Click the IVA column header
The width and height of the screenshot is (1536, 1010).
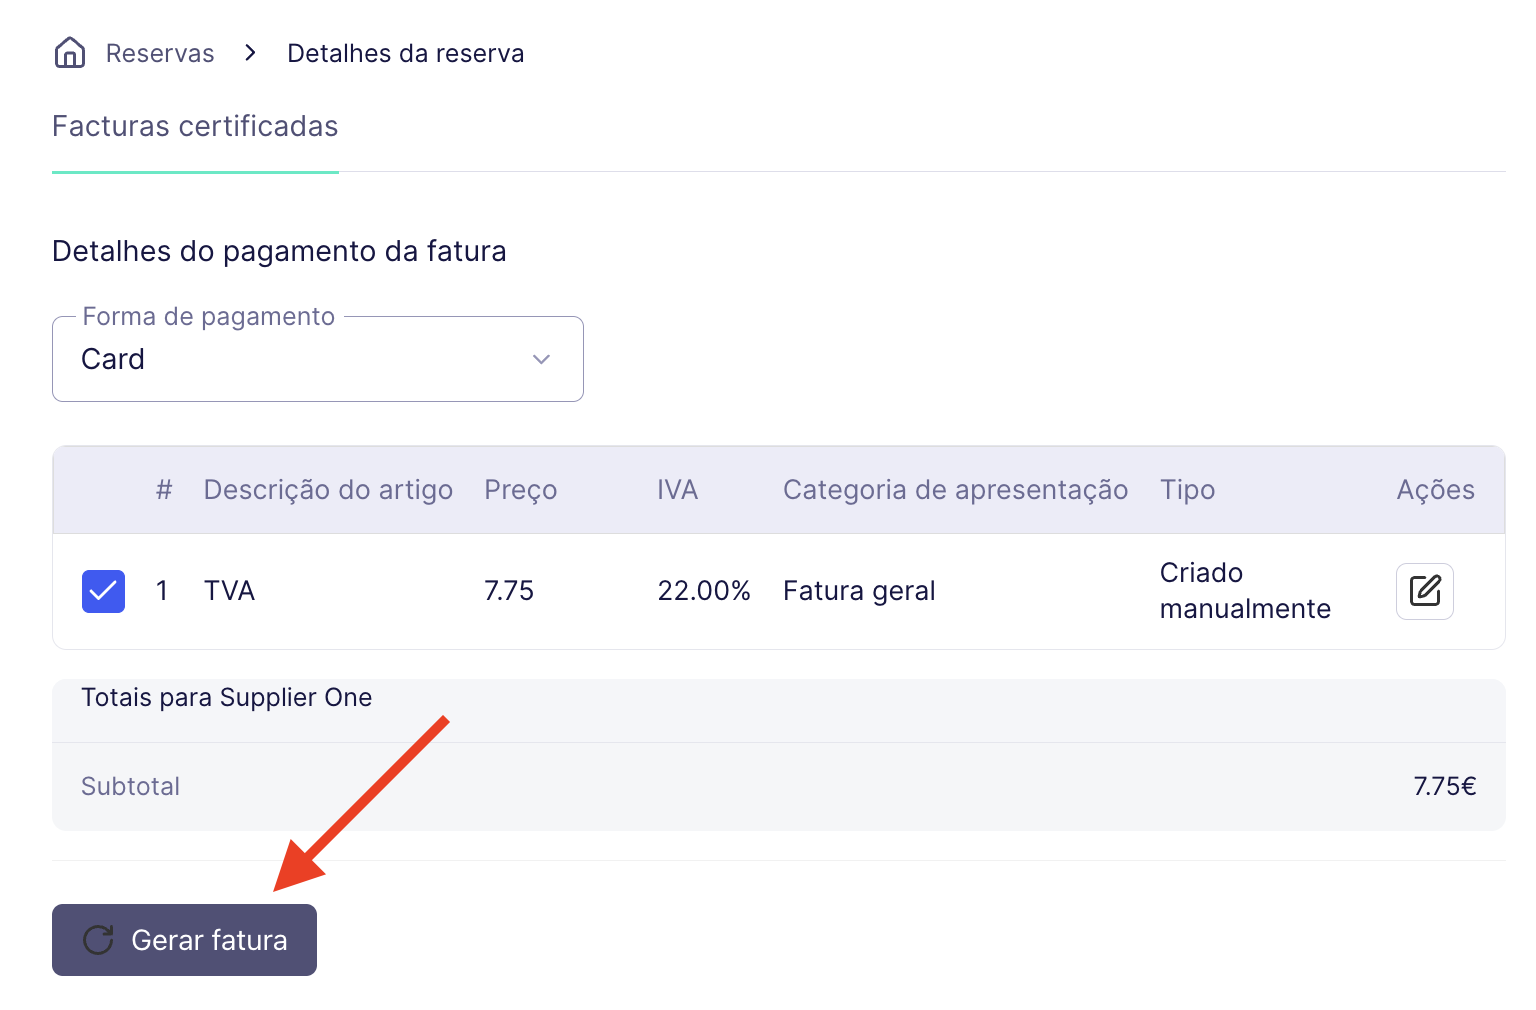click(677, 490)
